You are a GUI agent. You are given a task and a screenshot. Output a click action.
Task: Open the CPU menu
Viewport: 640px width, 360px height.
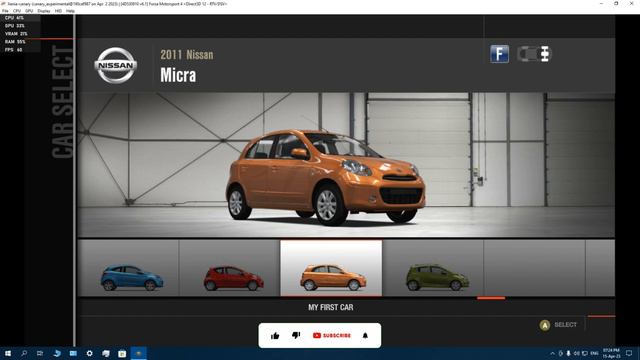pos(17,11)
